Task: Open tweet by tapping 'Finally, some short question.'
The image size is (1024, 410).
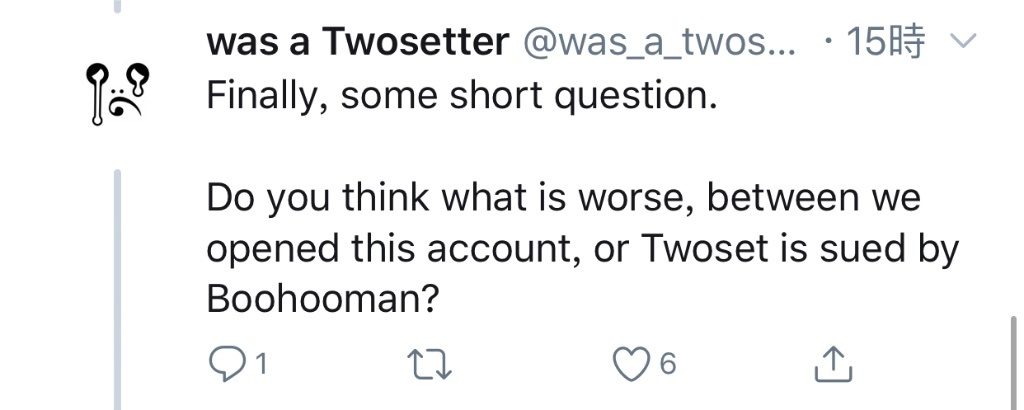Action: (x=461, y=96)
